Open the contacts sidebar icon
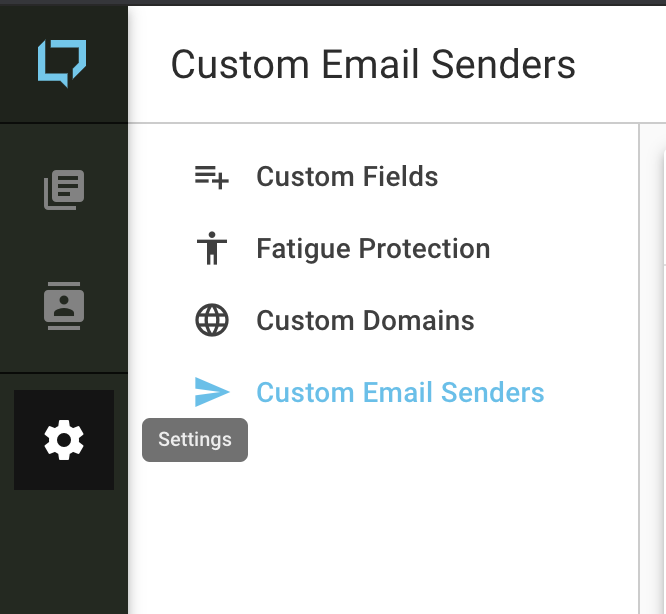This screenshot has width=666, height=614. pos(64,307)
